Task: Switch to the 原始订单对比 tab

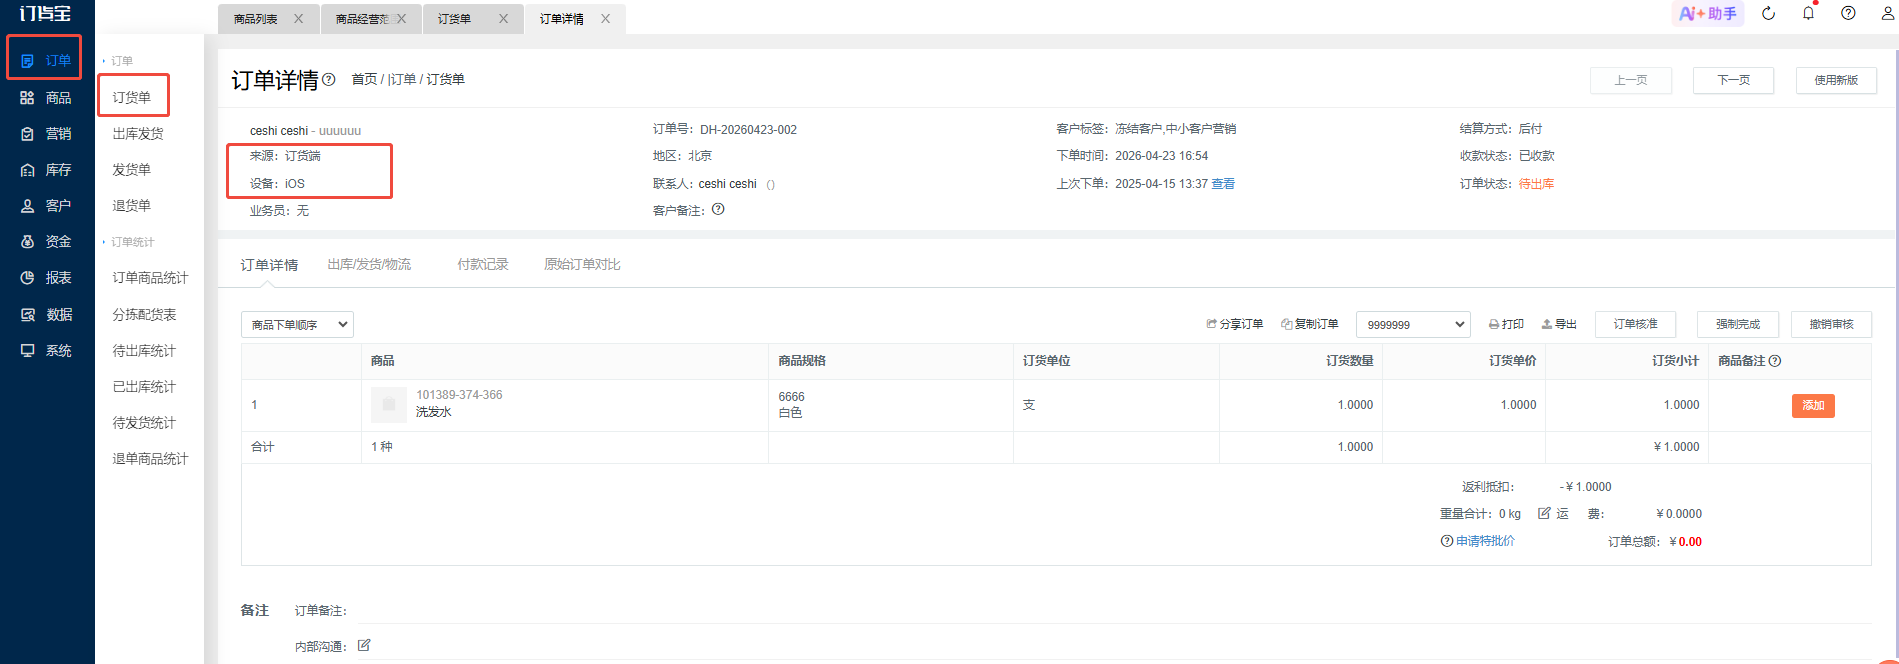Action: point(582,264)
